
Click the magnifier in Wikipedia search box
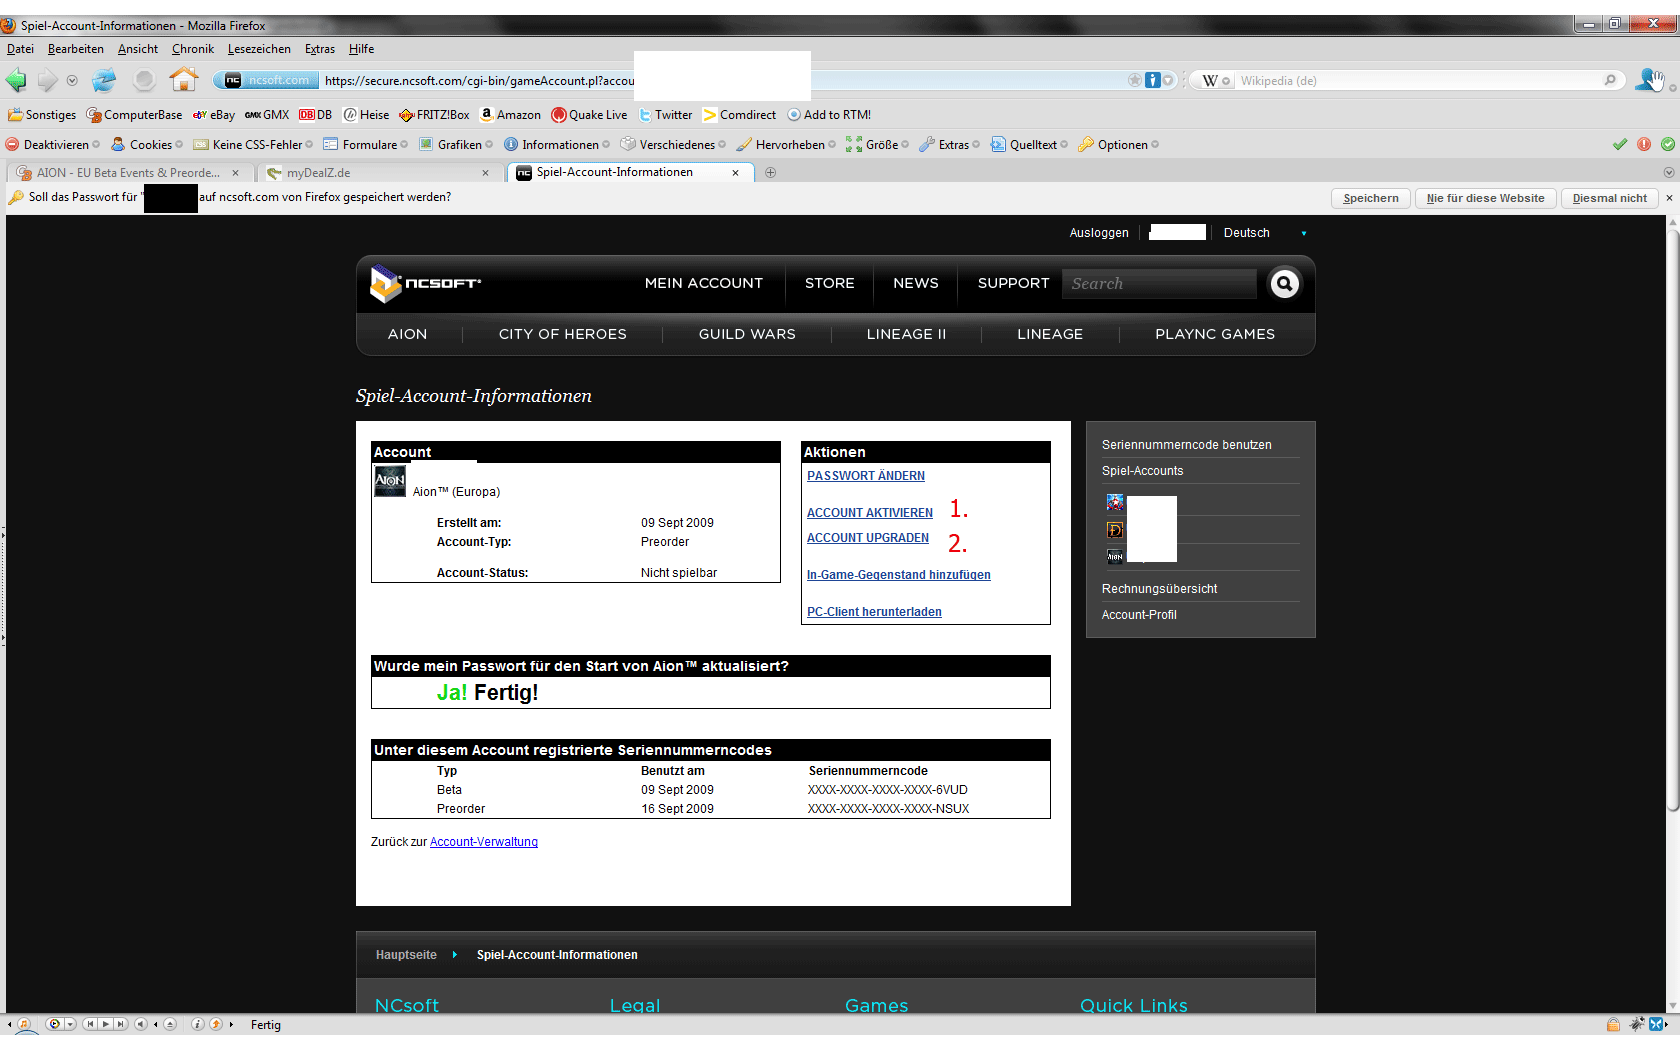click(1610, 80)
